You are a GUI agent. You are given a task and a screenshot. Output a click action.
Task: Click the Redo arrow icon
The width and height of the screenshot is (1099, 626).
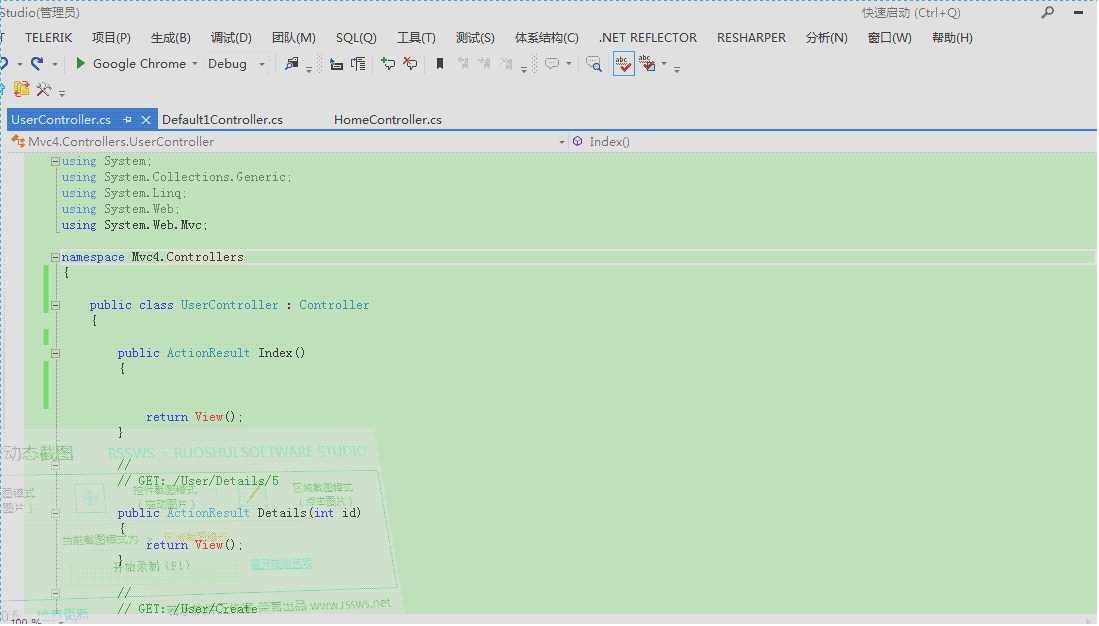[x=37, y=64]
